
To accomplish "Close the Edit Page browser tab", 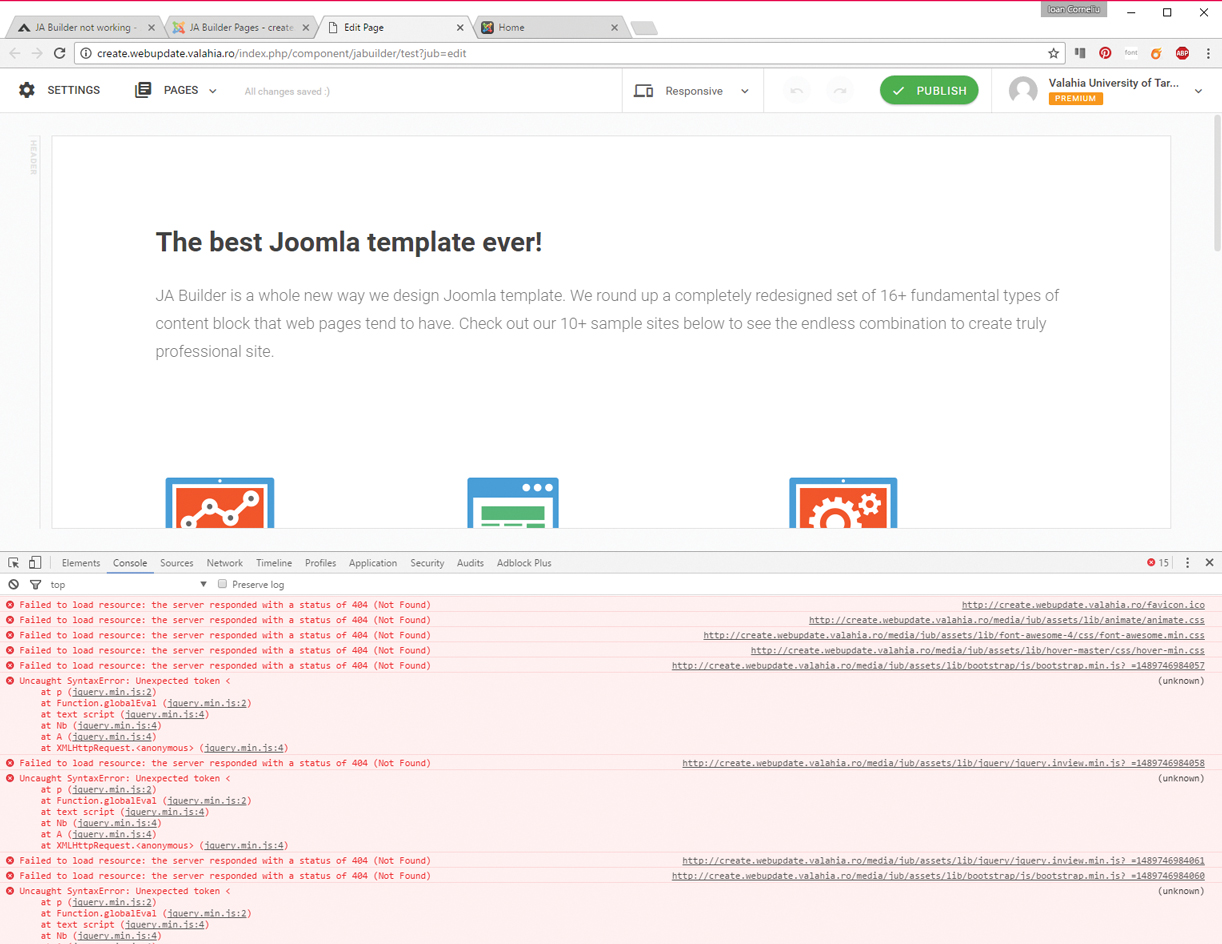I will (x=460, y=28).
